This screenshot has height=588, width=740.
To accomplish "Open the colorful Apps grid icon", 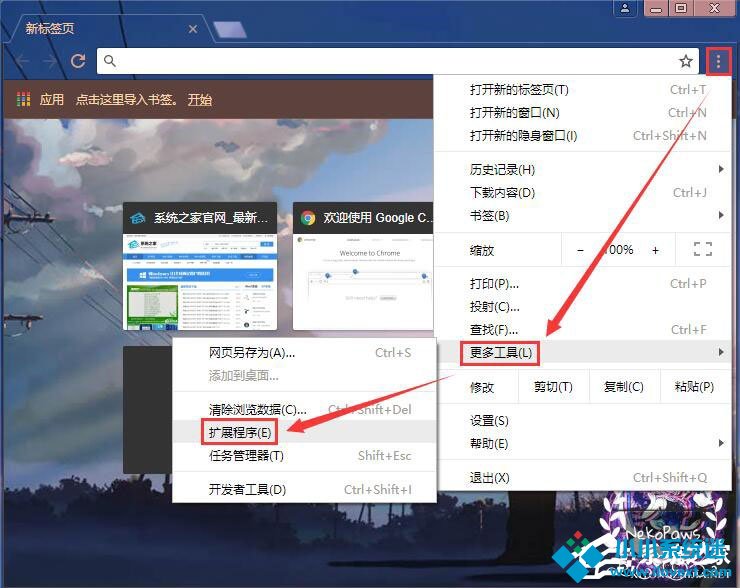I will (23, 100).
